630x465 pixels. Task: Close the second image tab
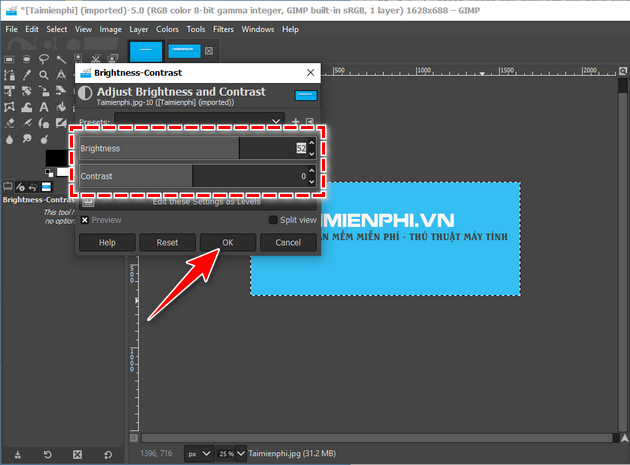coord(209,51)
